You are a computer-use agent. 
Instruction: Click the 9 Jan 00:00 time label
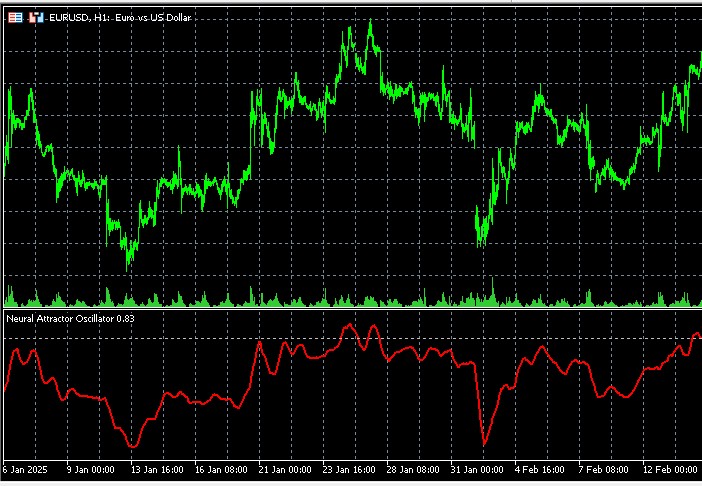tap(90, 469)
